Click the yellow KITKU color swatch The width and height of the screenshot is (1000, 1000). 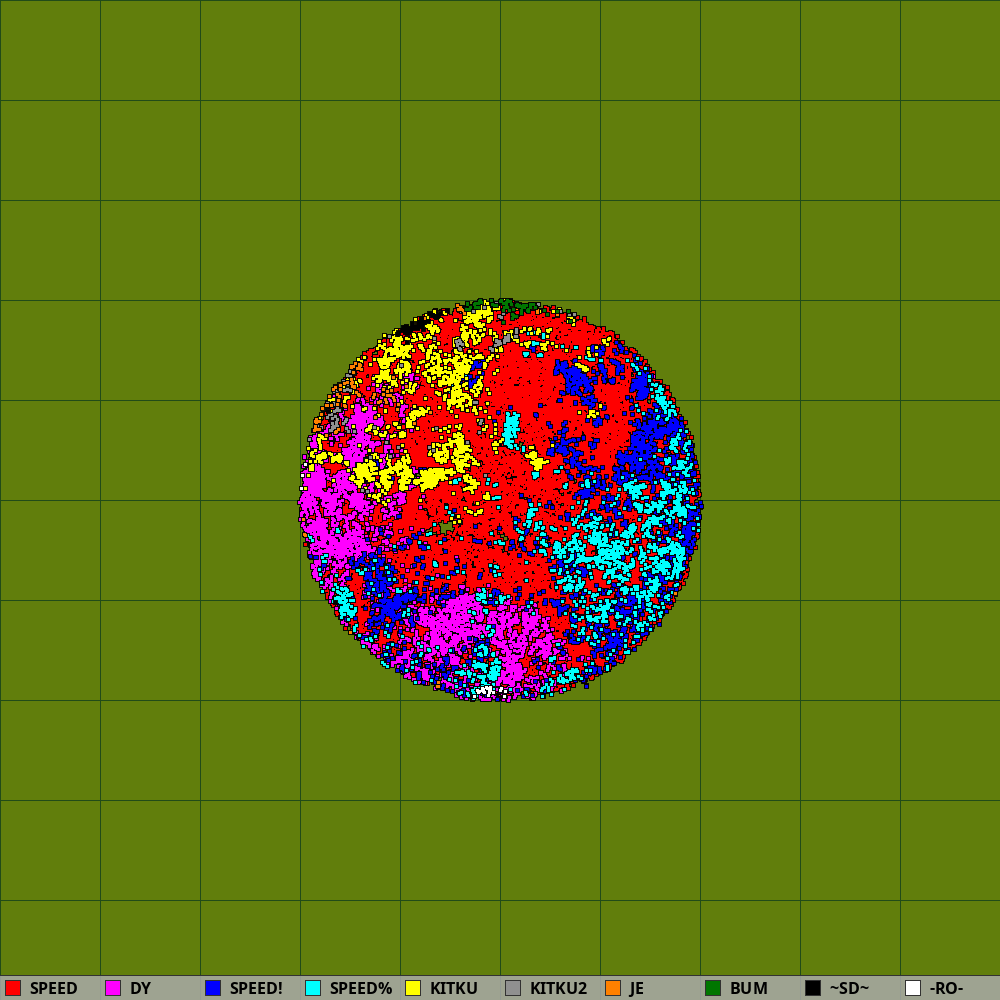pyautogui.click(x=413, y=988)
